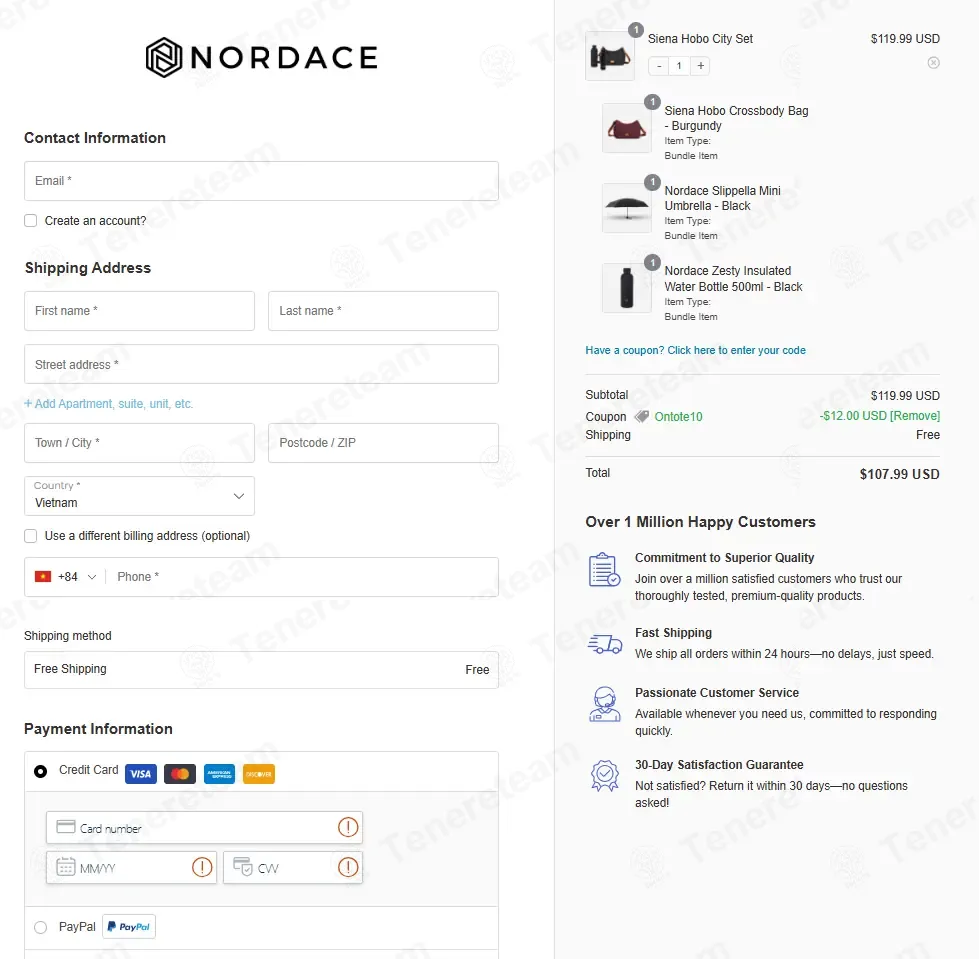Open Zesty Insulated Water Bottle thumbnail
The width and height of the screenshot is (979, 959).
[627, 288]
